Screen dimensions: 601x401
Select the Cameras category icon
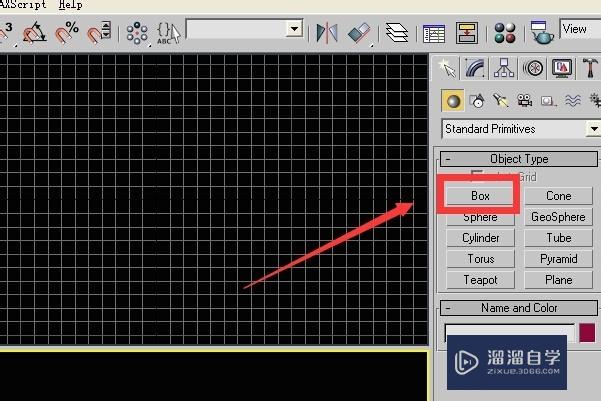524,101
